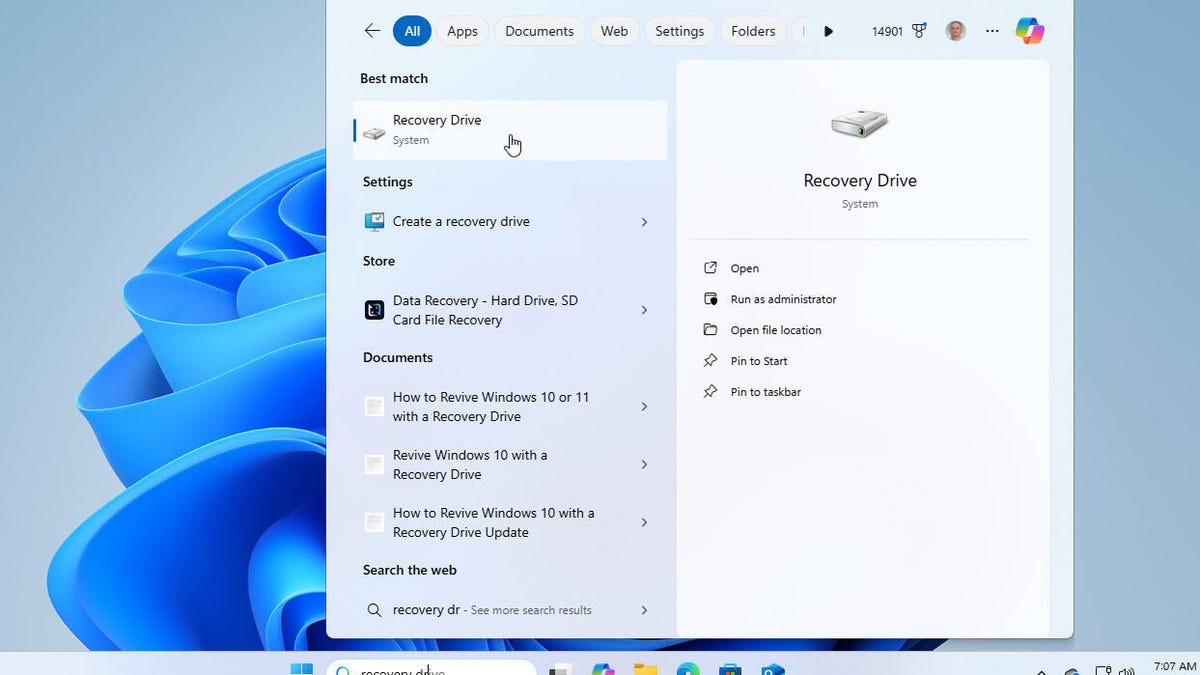The height and width of the screenshot is (675, 1200).
Task: Expand Data Recovery store result chevron
Action: [x=644, y=310]
